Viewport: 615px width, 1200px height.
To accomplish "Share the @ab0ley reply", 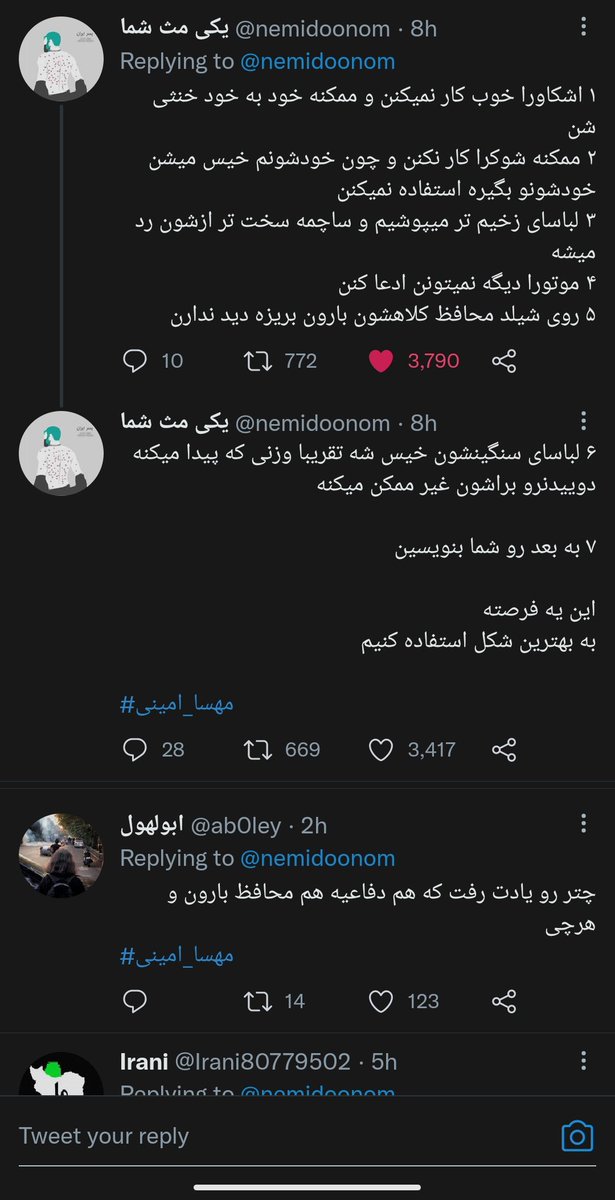I will pos(506,1000).
